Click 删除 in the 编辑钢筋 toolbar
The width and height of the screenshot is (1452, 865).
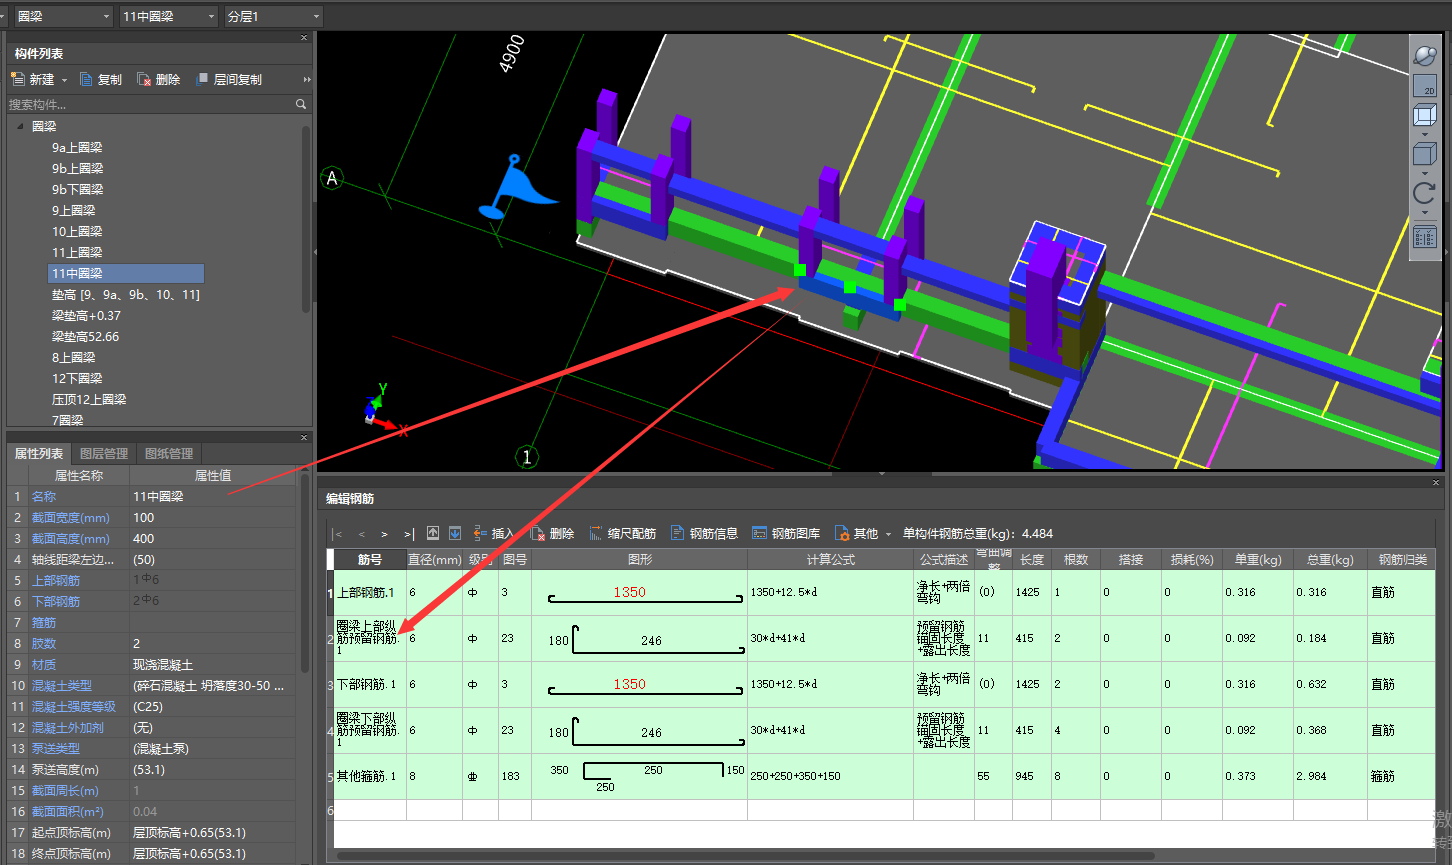[552, 534]
